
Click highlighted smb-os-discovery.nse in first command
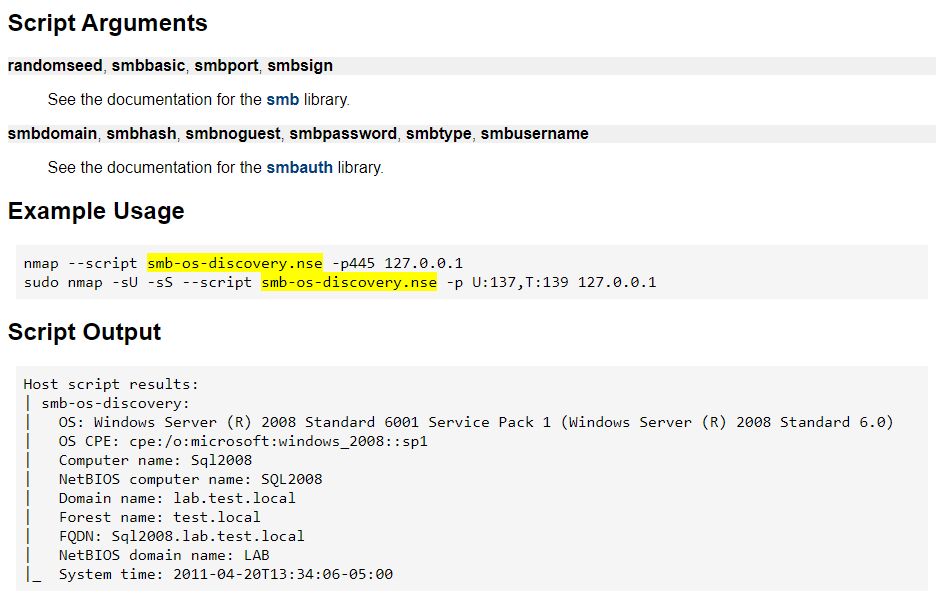(x=235, y=263)
